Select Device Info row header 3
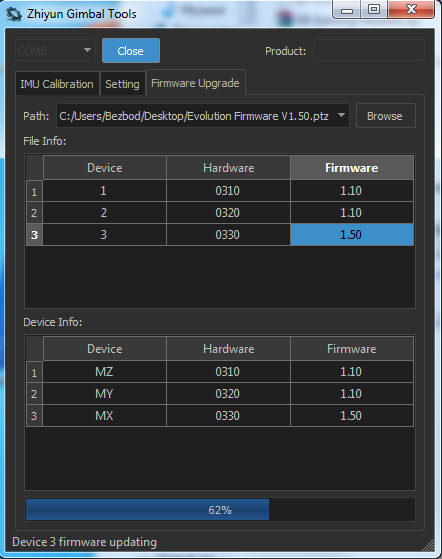The width and height of the screenshot is (442, 559). coord(34,416)
